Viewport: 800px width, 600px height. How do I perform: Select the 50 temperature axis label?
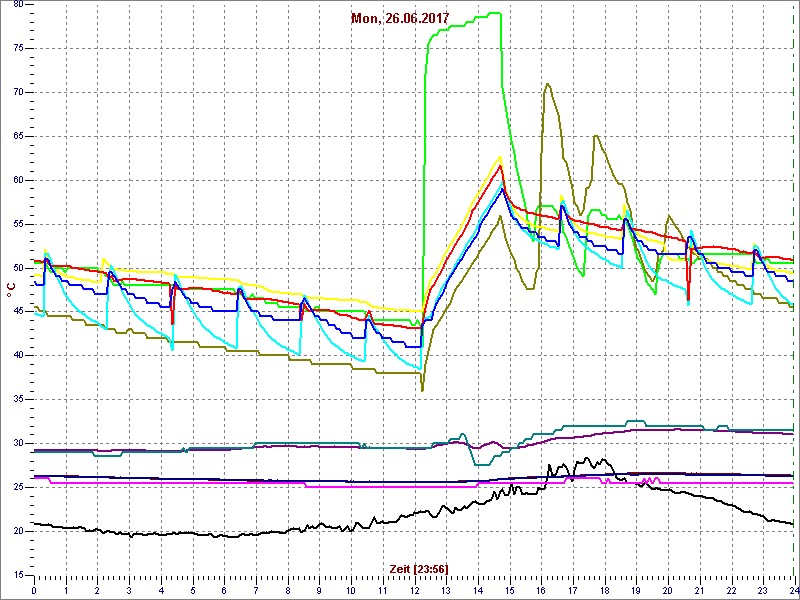point(18,268)
